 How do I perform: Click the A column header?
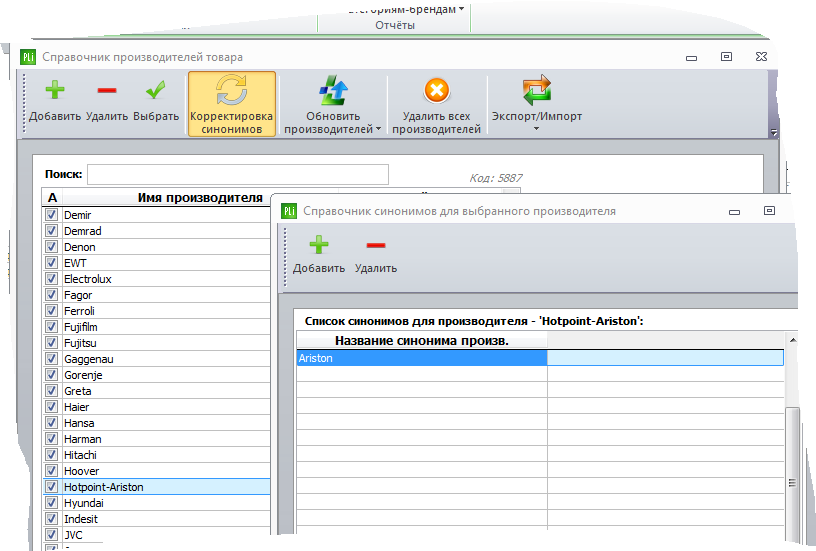(52, 198)
